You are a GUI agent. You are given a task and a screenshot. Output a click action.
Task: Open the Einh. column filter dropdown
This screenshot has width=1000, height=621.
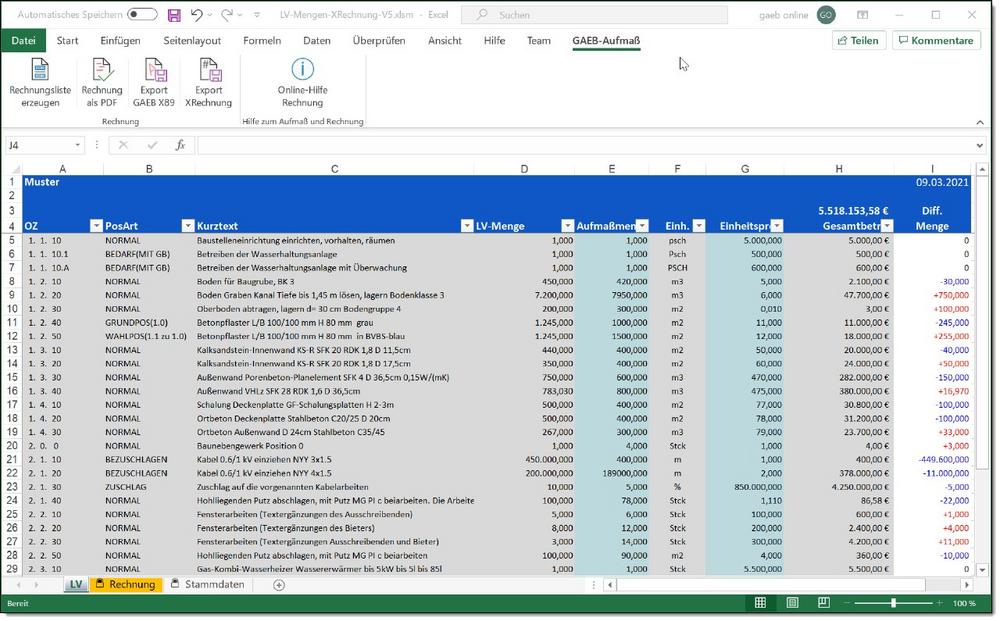pos(699,226)
